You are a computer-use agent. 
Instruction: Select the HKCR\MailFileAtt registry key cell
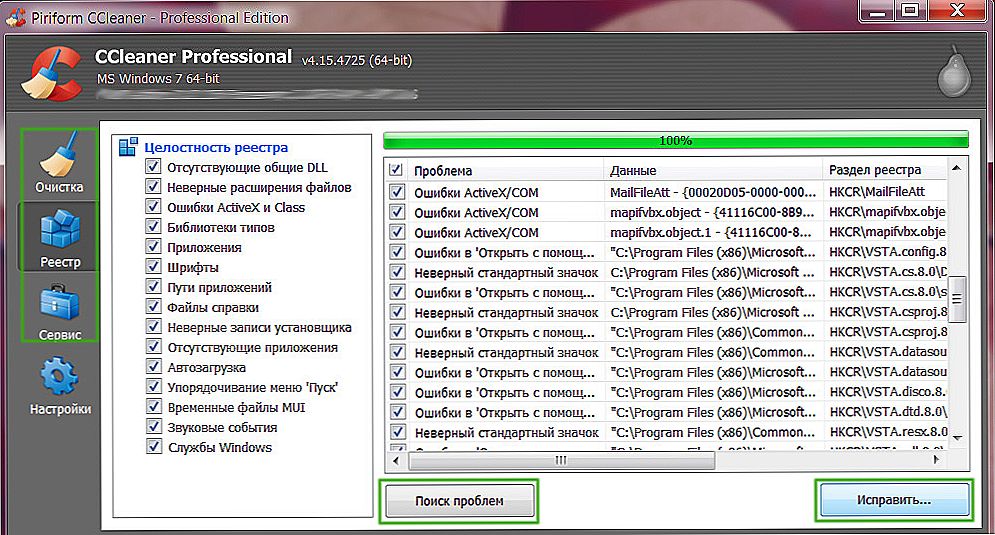pos(877,192)
